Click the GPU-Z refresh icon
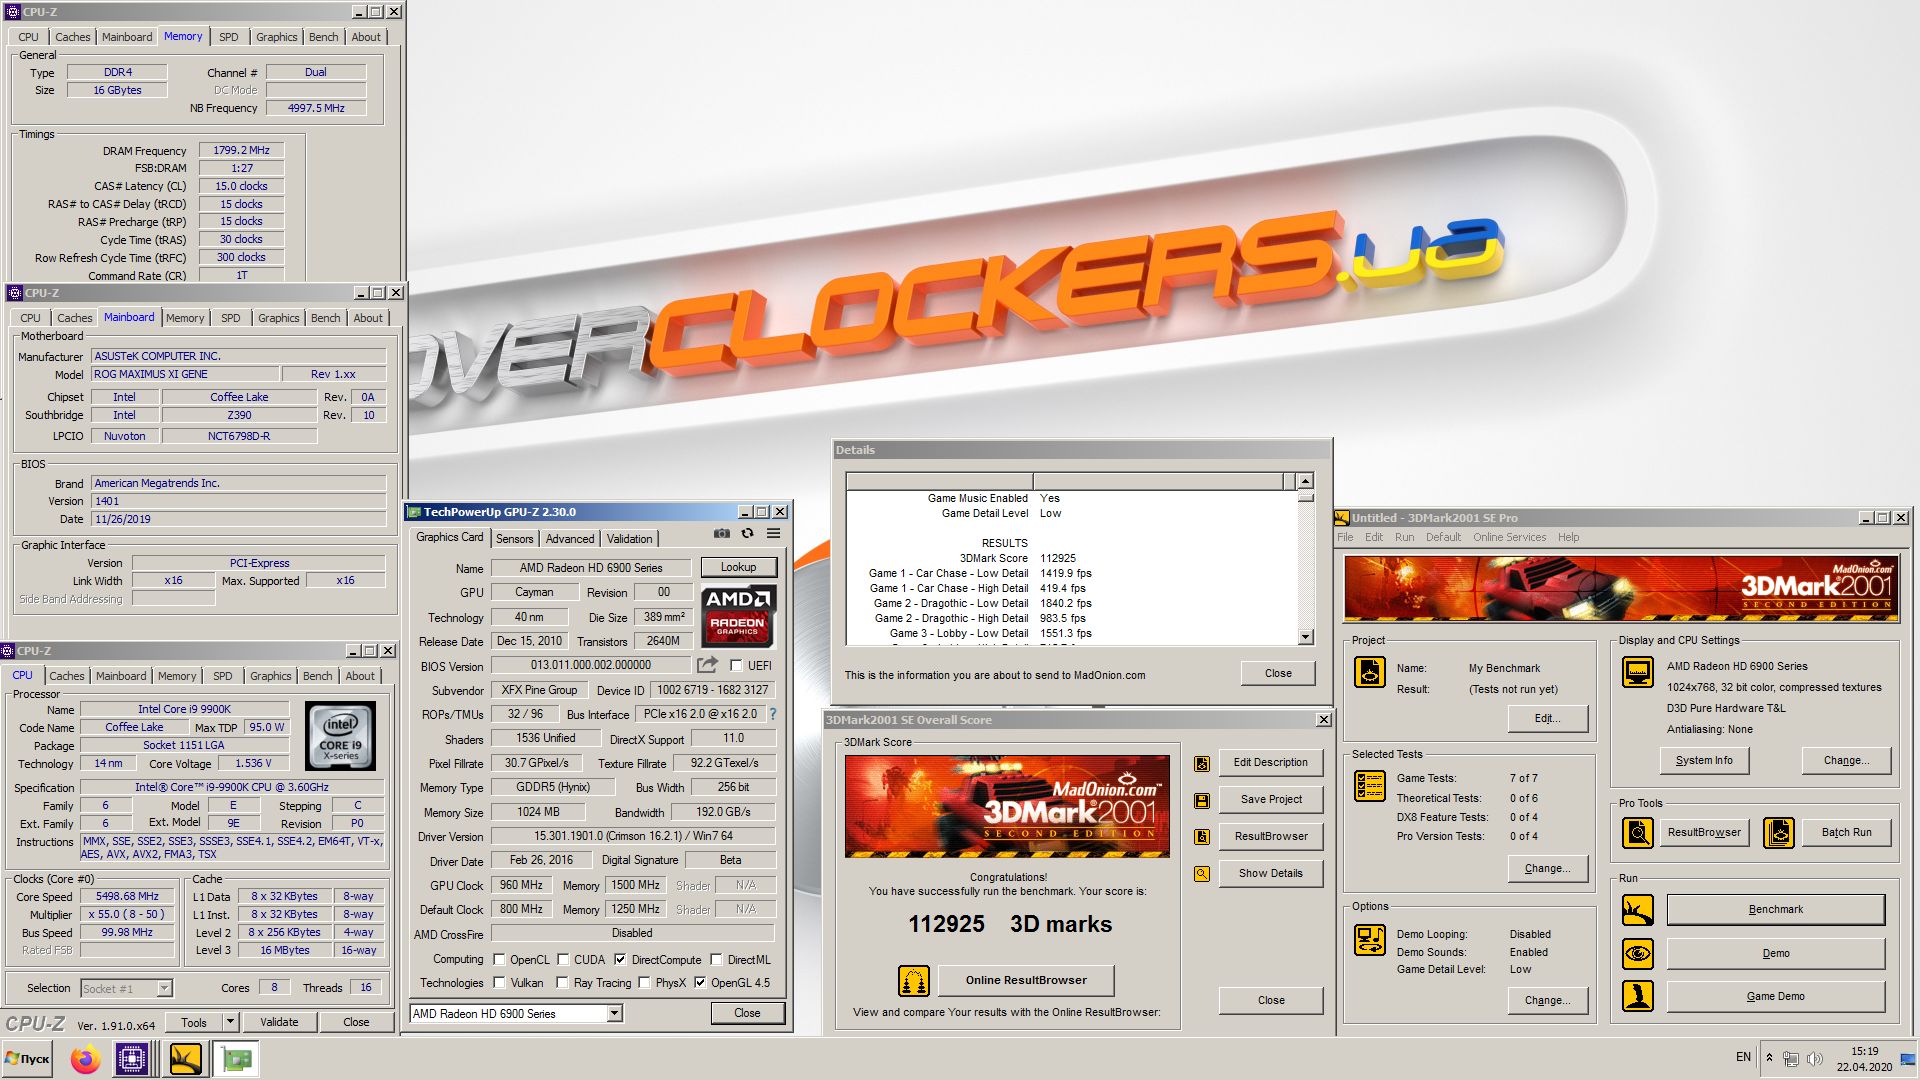Image resolution: width=1920 pixels, height=1080 pixels. point(747,534)
